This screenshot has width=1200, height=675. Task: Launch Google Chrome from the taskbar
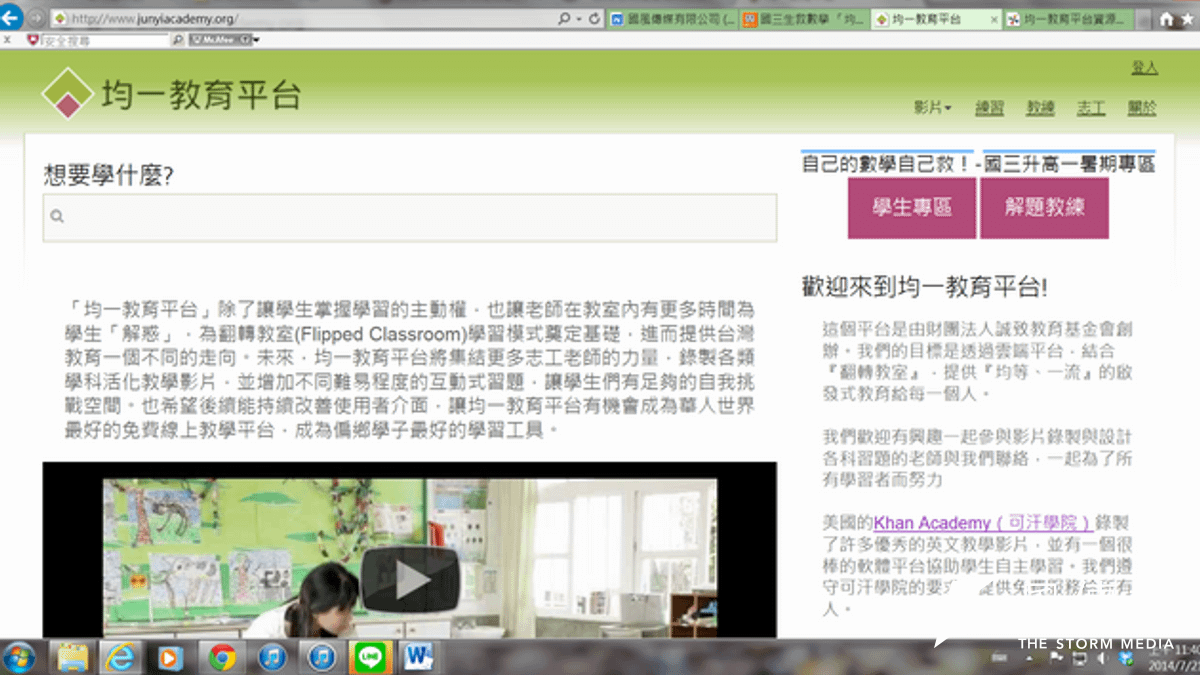221,658
